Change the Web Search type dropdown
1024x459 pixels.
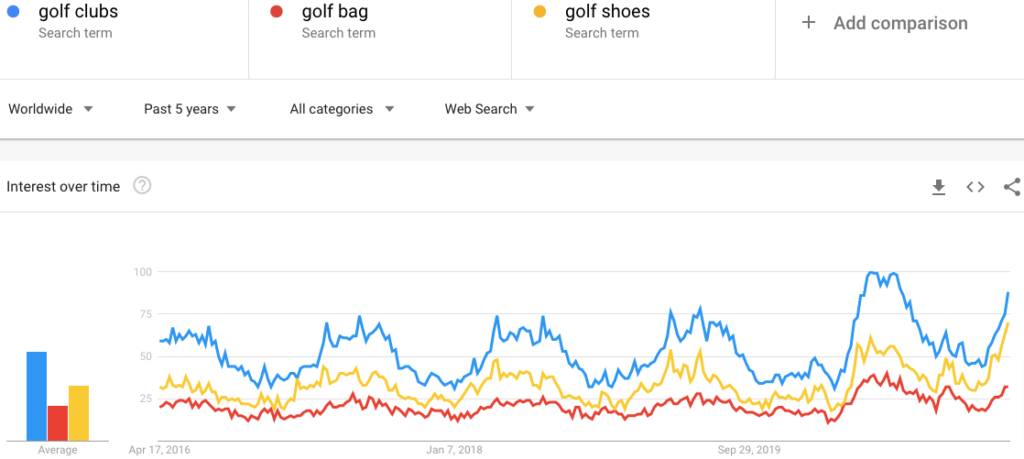[489, 109]
